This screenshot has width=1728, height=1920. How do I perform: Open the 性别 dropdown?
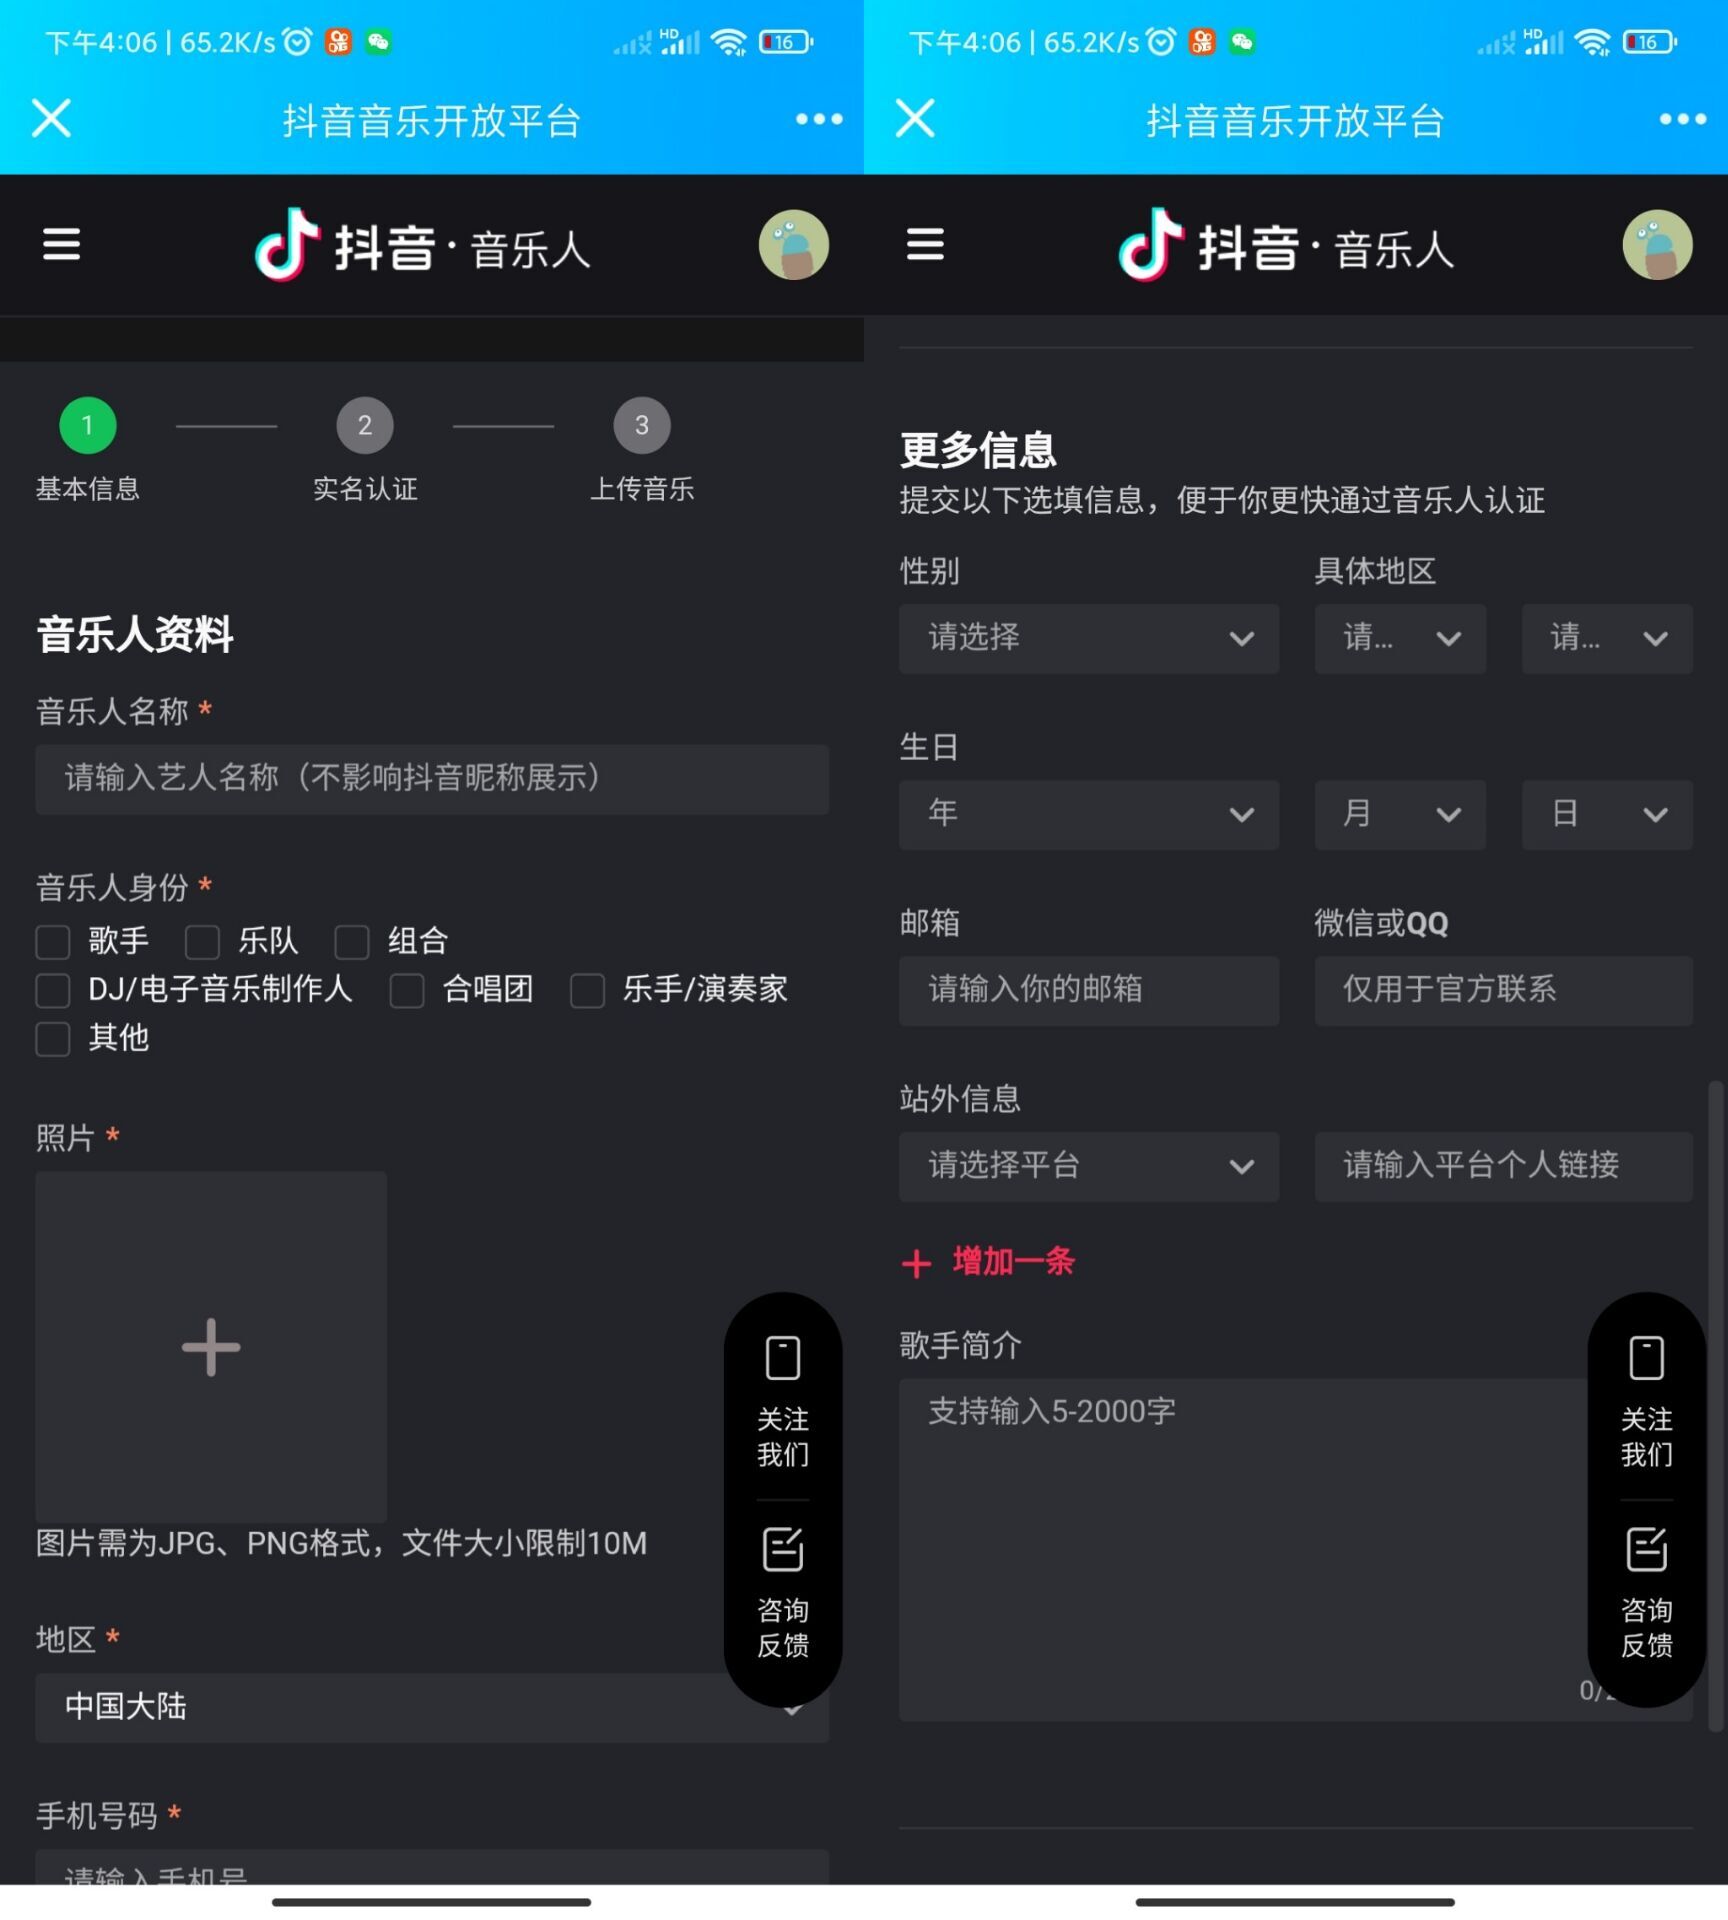coord(1088,638)
